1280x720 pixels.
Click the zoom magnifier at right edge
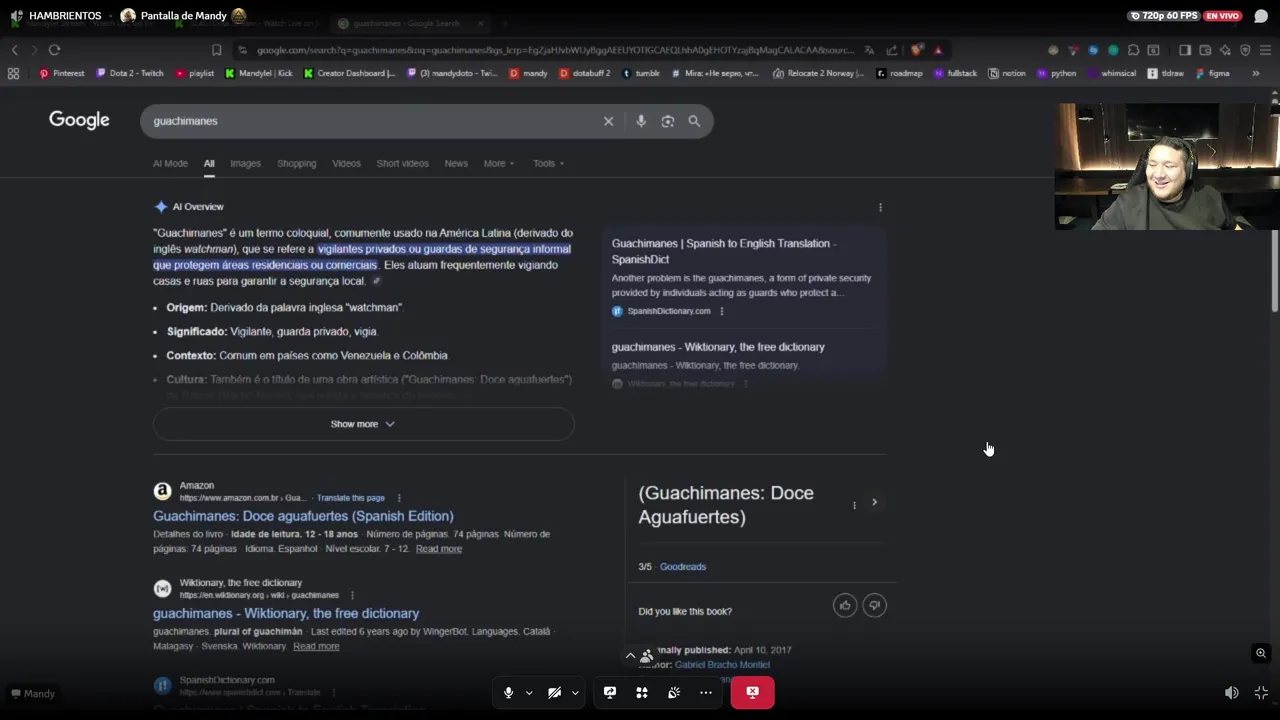(x=1261, y=653)
